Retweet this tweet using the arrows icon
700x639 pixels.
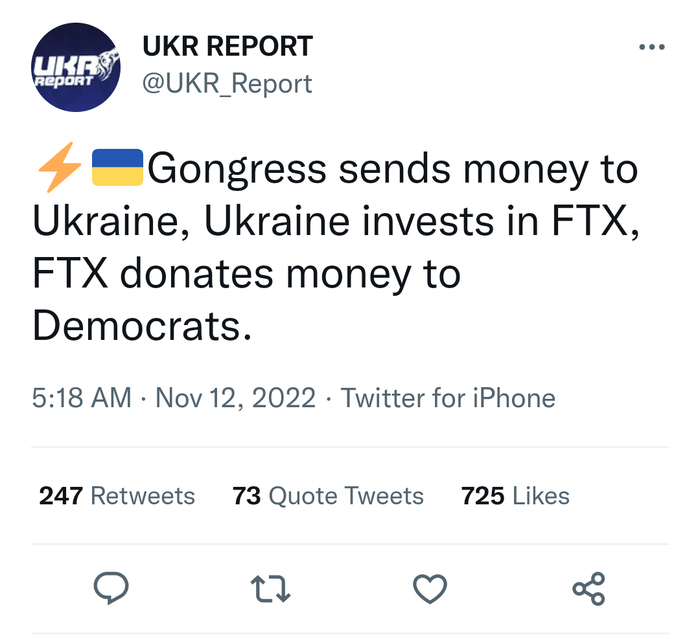tap(270, 589)
